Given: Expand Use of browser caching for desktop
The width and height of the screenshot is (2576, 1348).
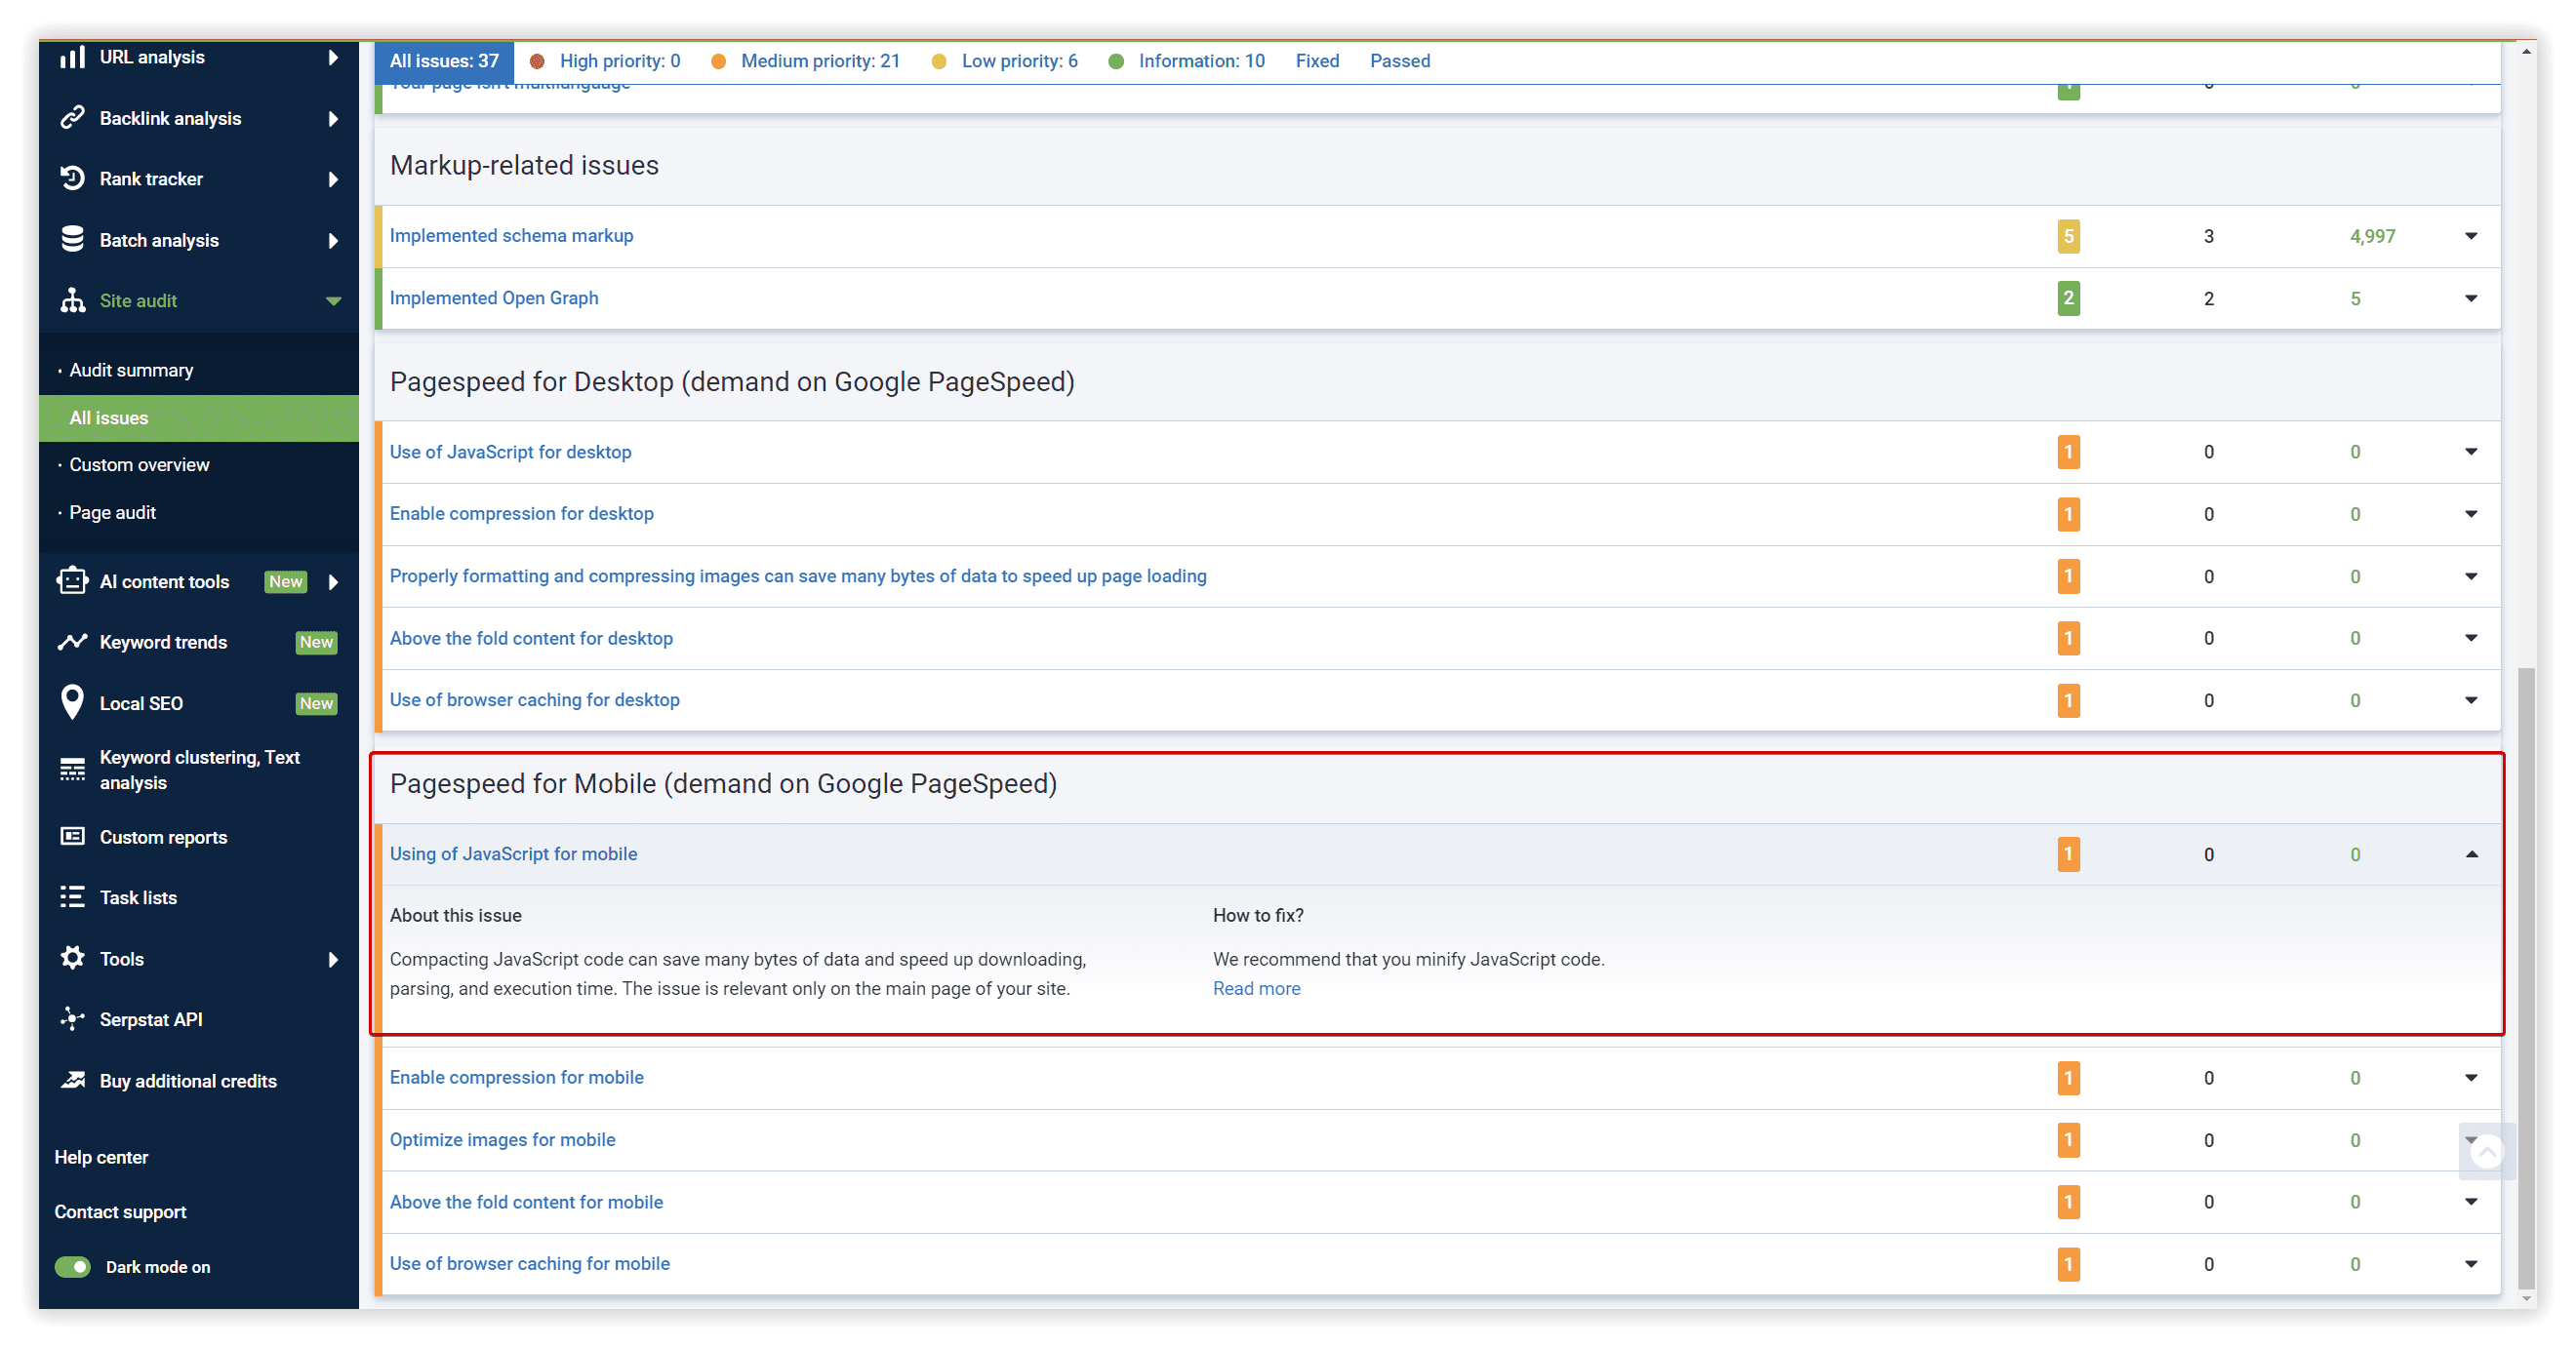Looking at the screenshot, I should pos(2471,700).
